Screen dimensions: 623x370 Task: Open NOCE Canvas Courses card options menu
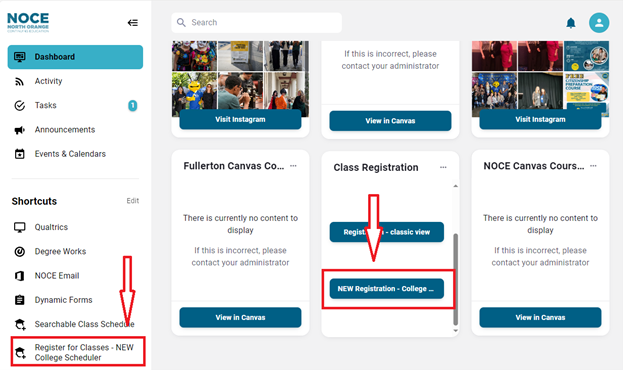[593, 166]
